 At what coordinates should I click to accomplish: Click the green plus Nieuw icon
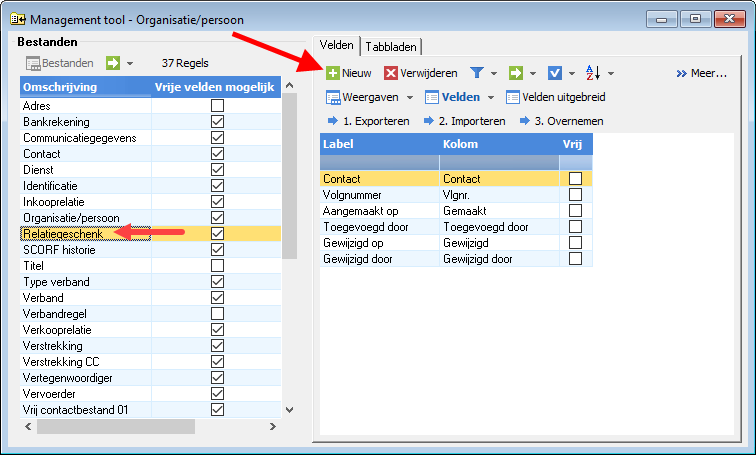coord(333,73)
